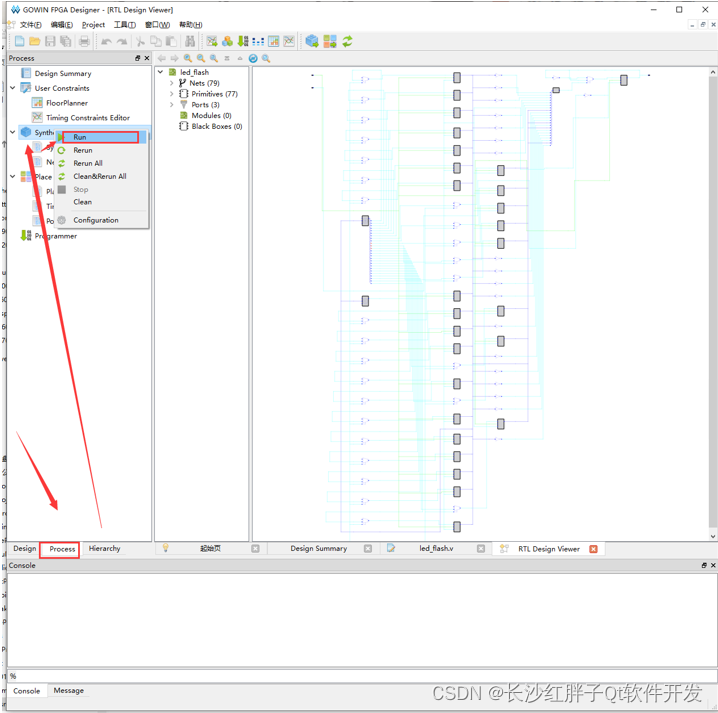
Task: Switch to the Process panel tab
Action: click(62, 549)
